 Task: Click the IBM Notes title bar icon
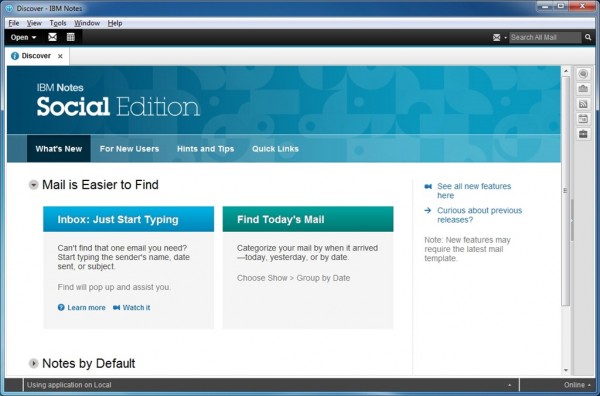coord(9,8)
